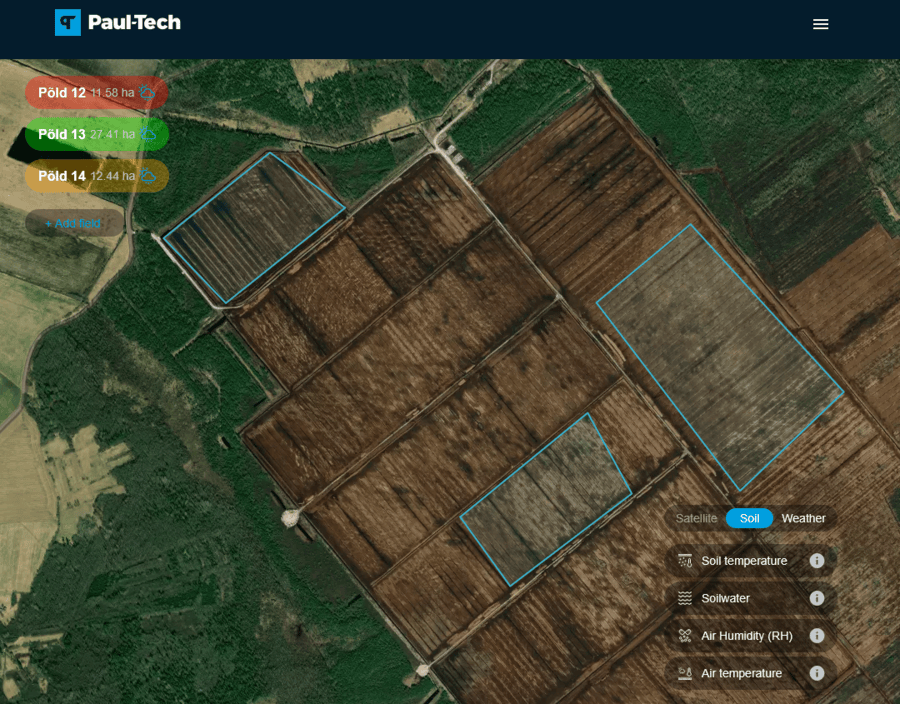The width and height of the screenshot is (900, 704).
Task: Select the Soil view tab
Action: coord(749,518)
